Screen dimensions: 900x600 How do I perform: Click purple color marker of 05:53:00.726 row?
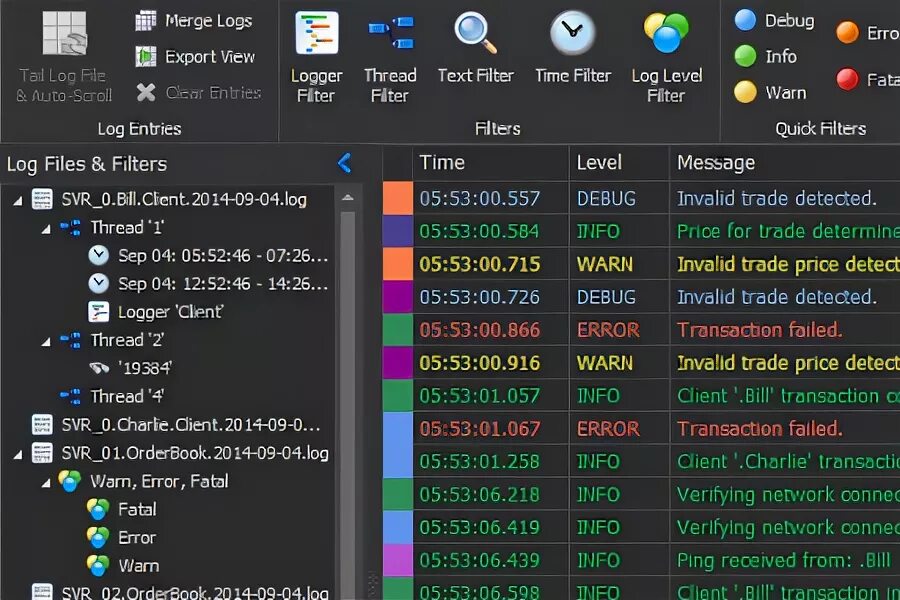pos(398,297)
